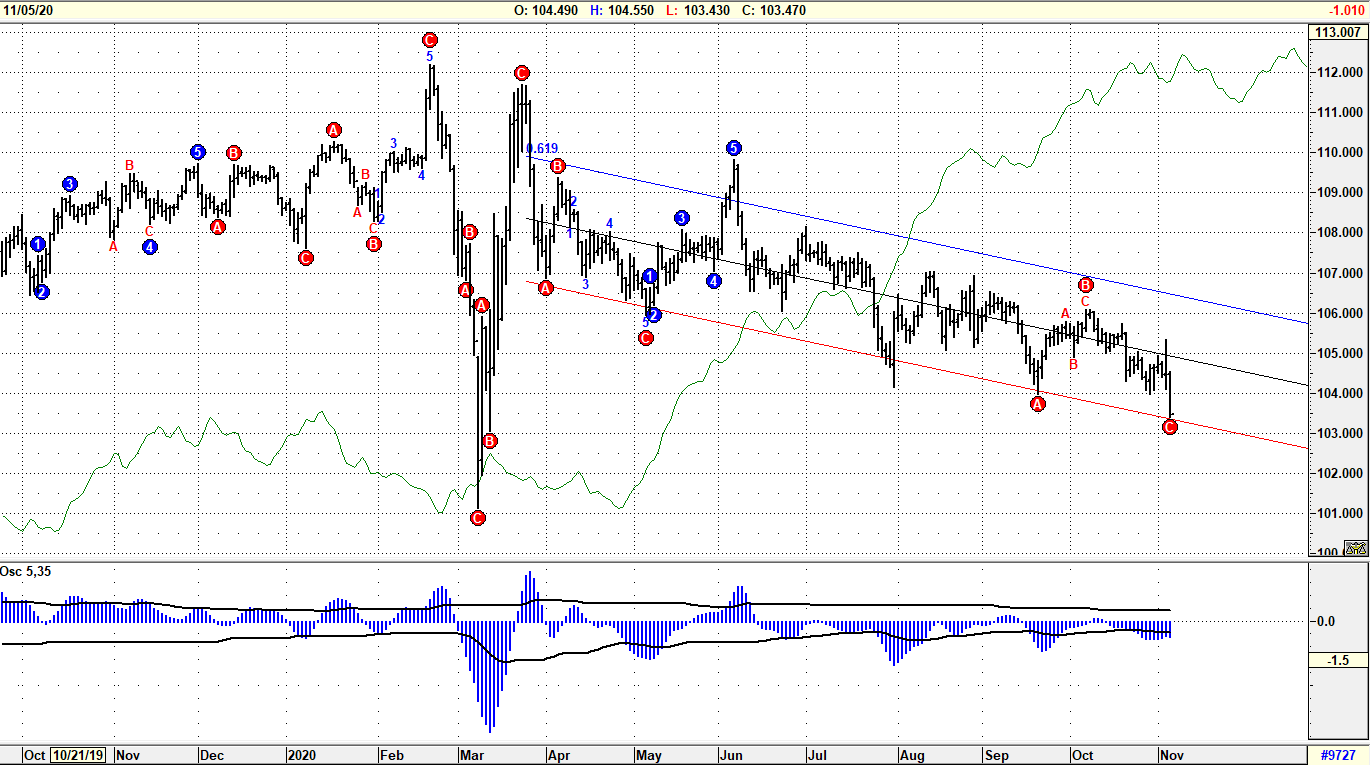Select the red circled C at November low
Viewport: 1370px width, 765px height.
point(1170,427)
